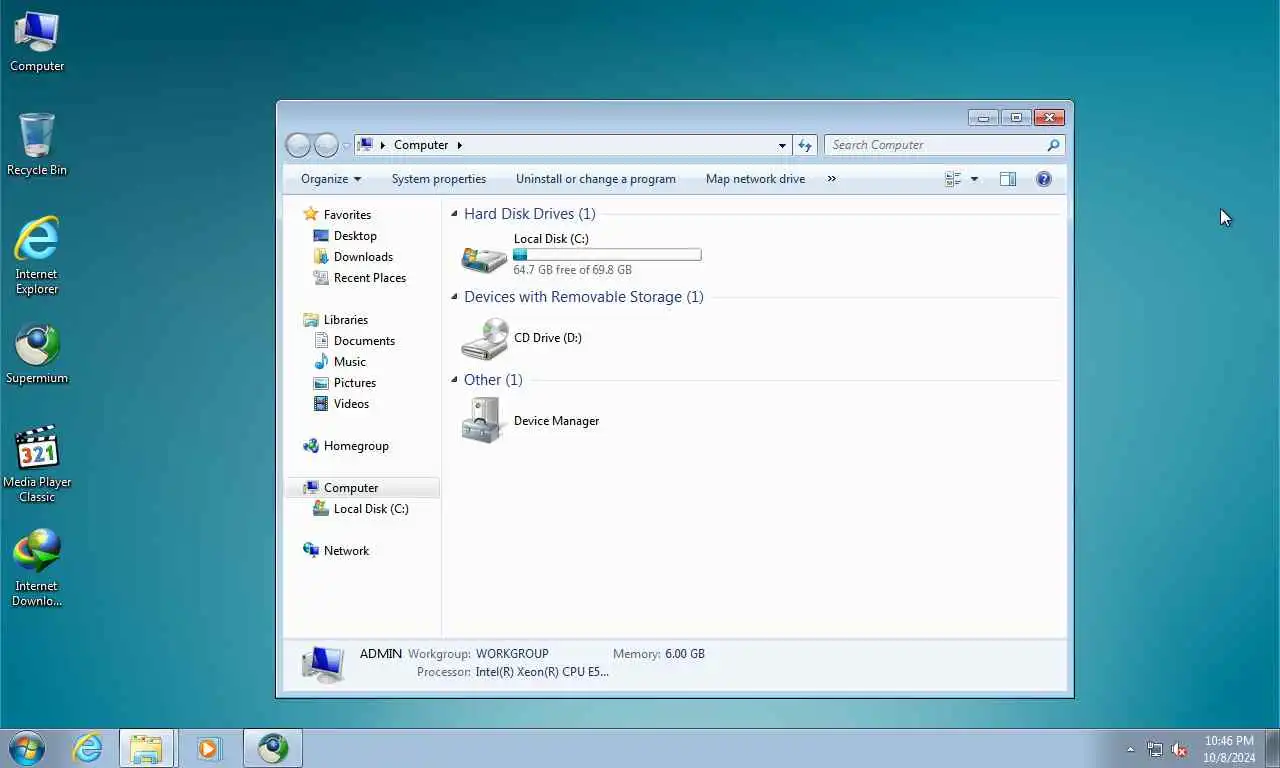Show hidden tray icons arrow

(x=1131, y=749)
